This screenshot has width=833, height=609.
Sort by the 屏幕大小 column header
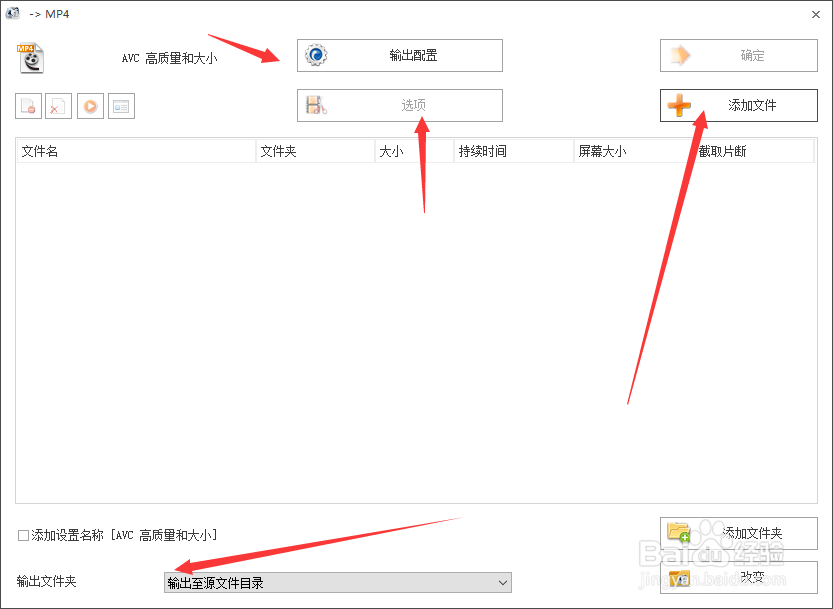coord(634,151)
